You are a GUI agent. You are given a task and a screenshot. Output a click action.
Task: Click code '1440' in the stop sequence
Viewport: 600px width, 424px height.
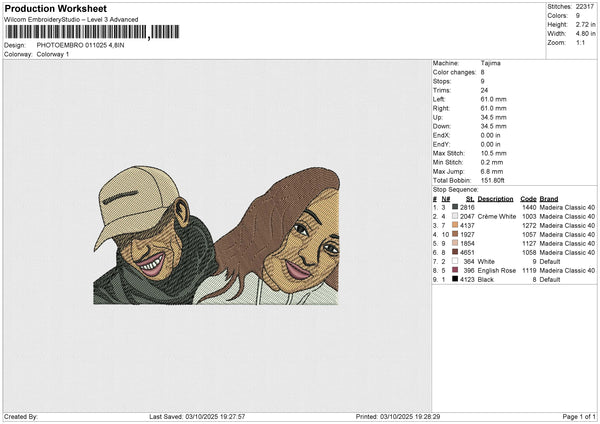point(529,207)
